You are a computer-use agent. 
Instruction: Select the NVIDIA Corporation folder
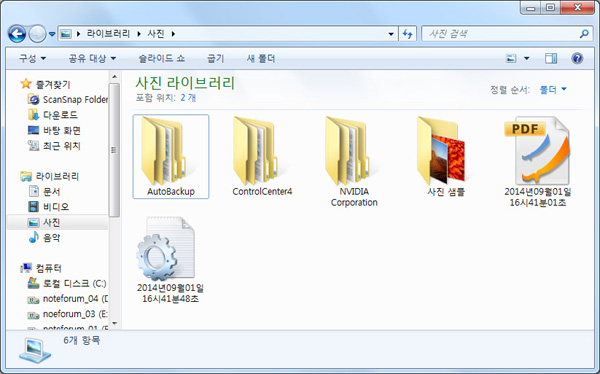click(354, 162)
